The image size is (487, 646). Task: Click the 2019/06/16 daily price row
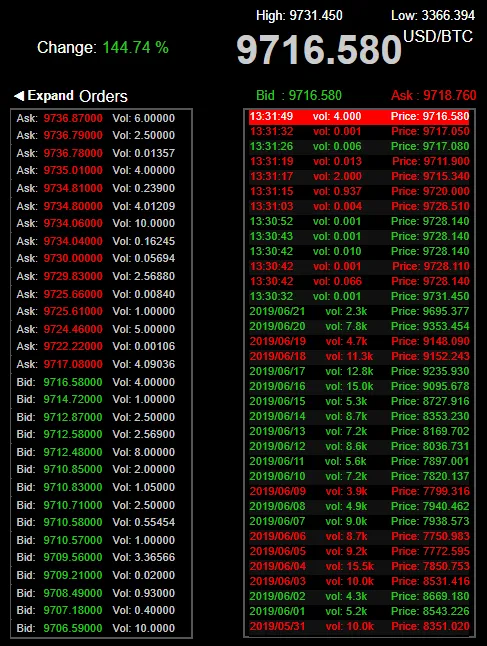pyautogui.click(x=359, y=386)
